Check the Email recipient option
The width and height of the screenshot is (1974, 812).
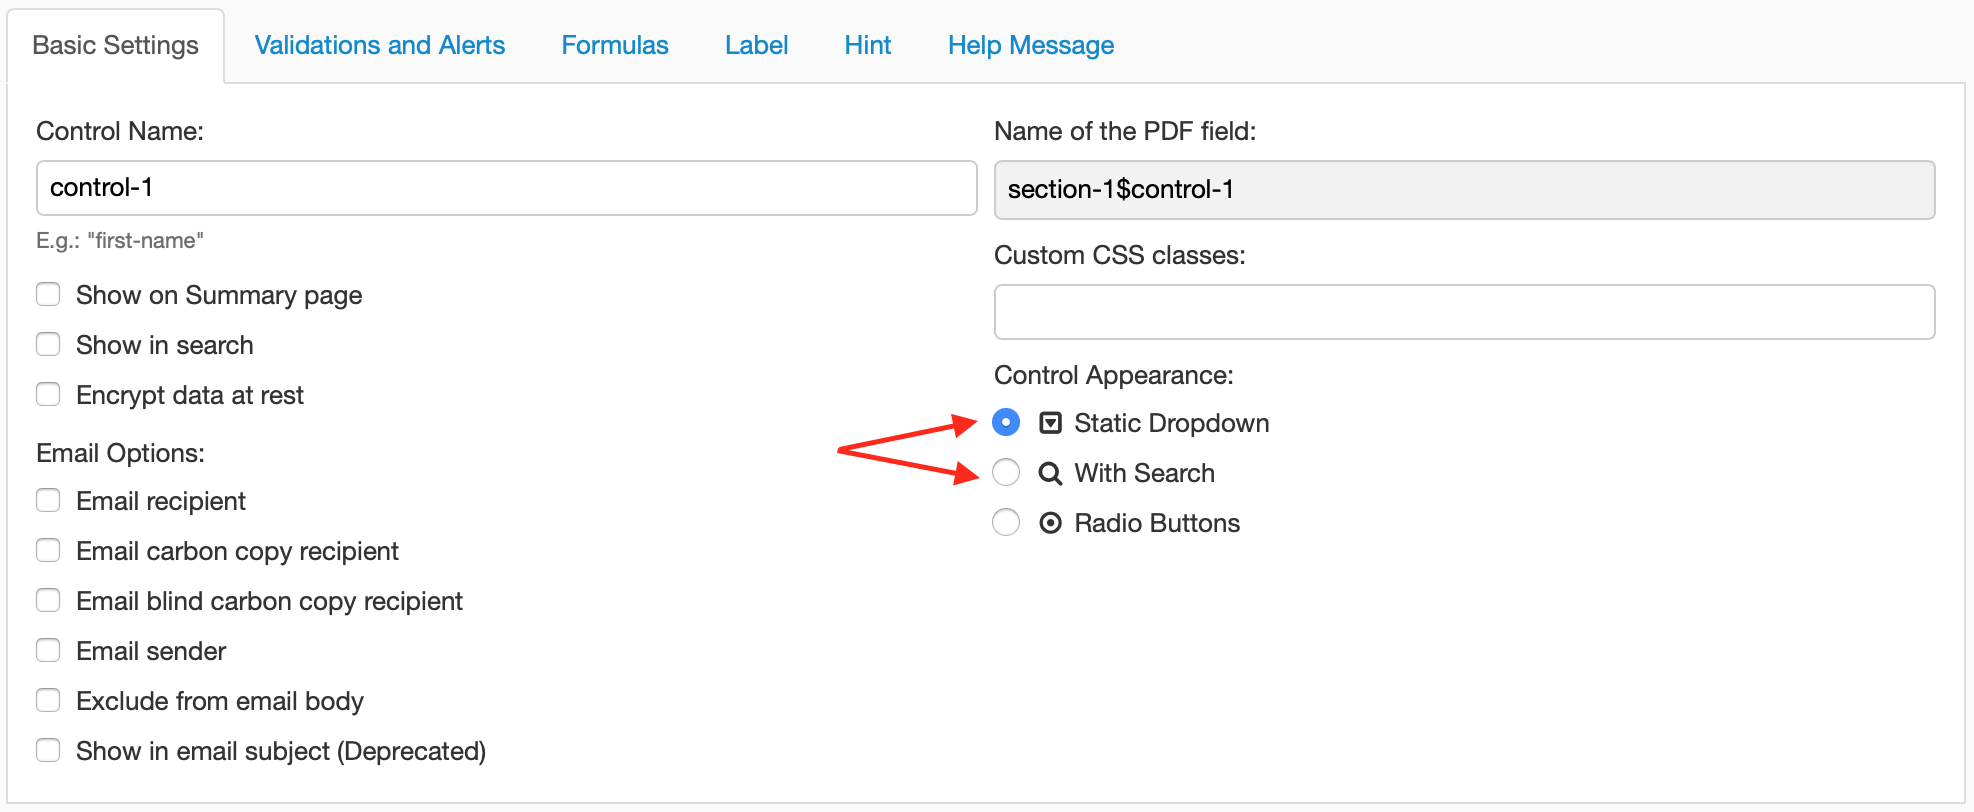[48, 500]
